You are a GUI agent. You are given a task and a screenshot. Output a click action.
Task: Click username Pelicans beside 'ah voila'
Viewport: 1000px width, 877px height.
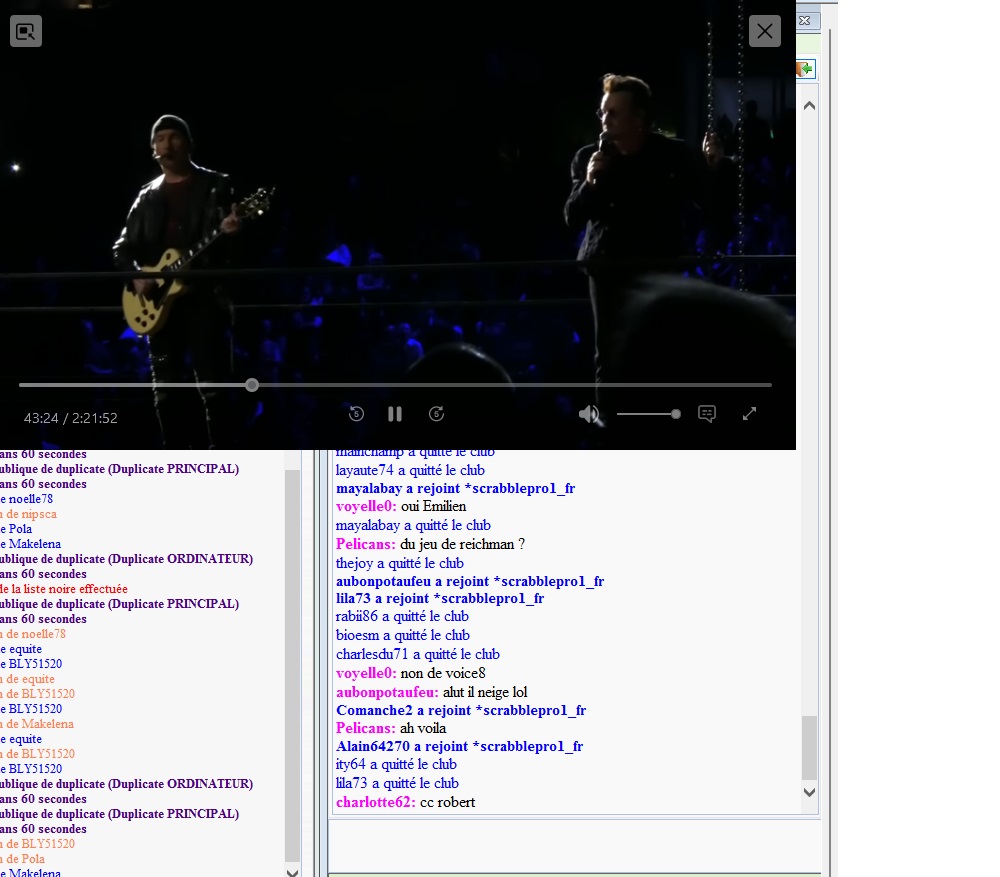(365, 729)
